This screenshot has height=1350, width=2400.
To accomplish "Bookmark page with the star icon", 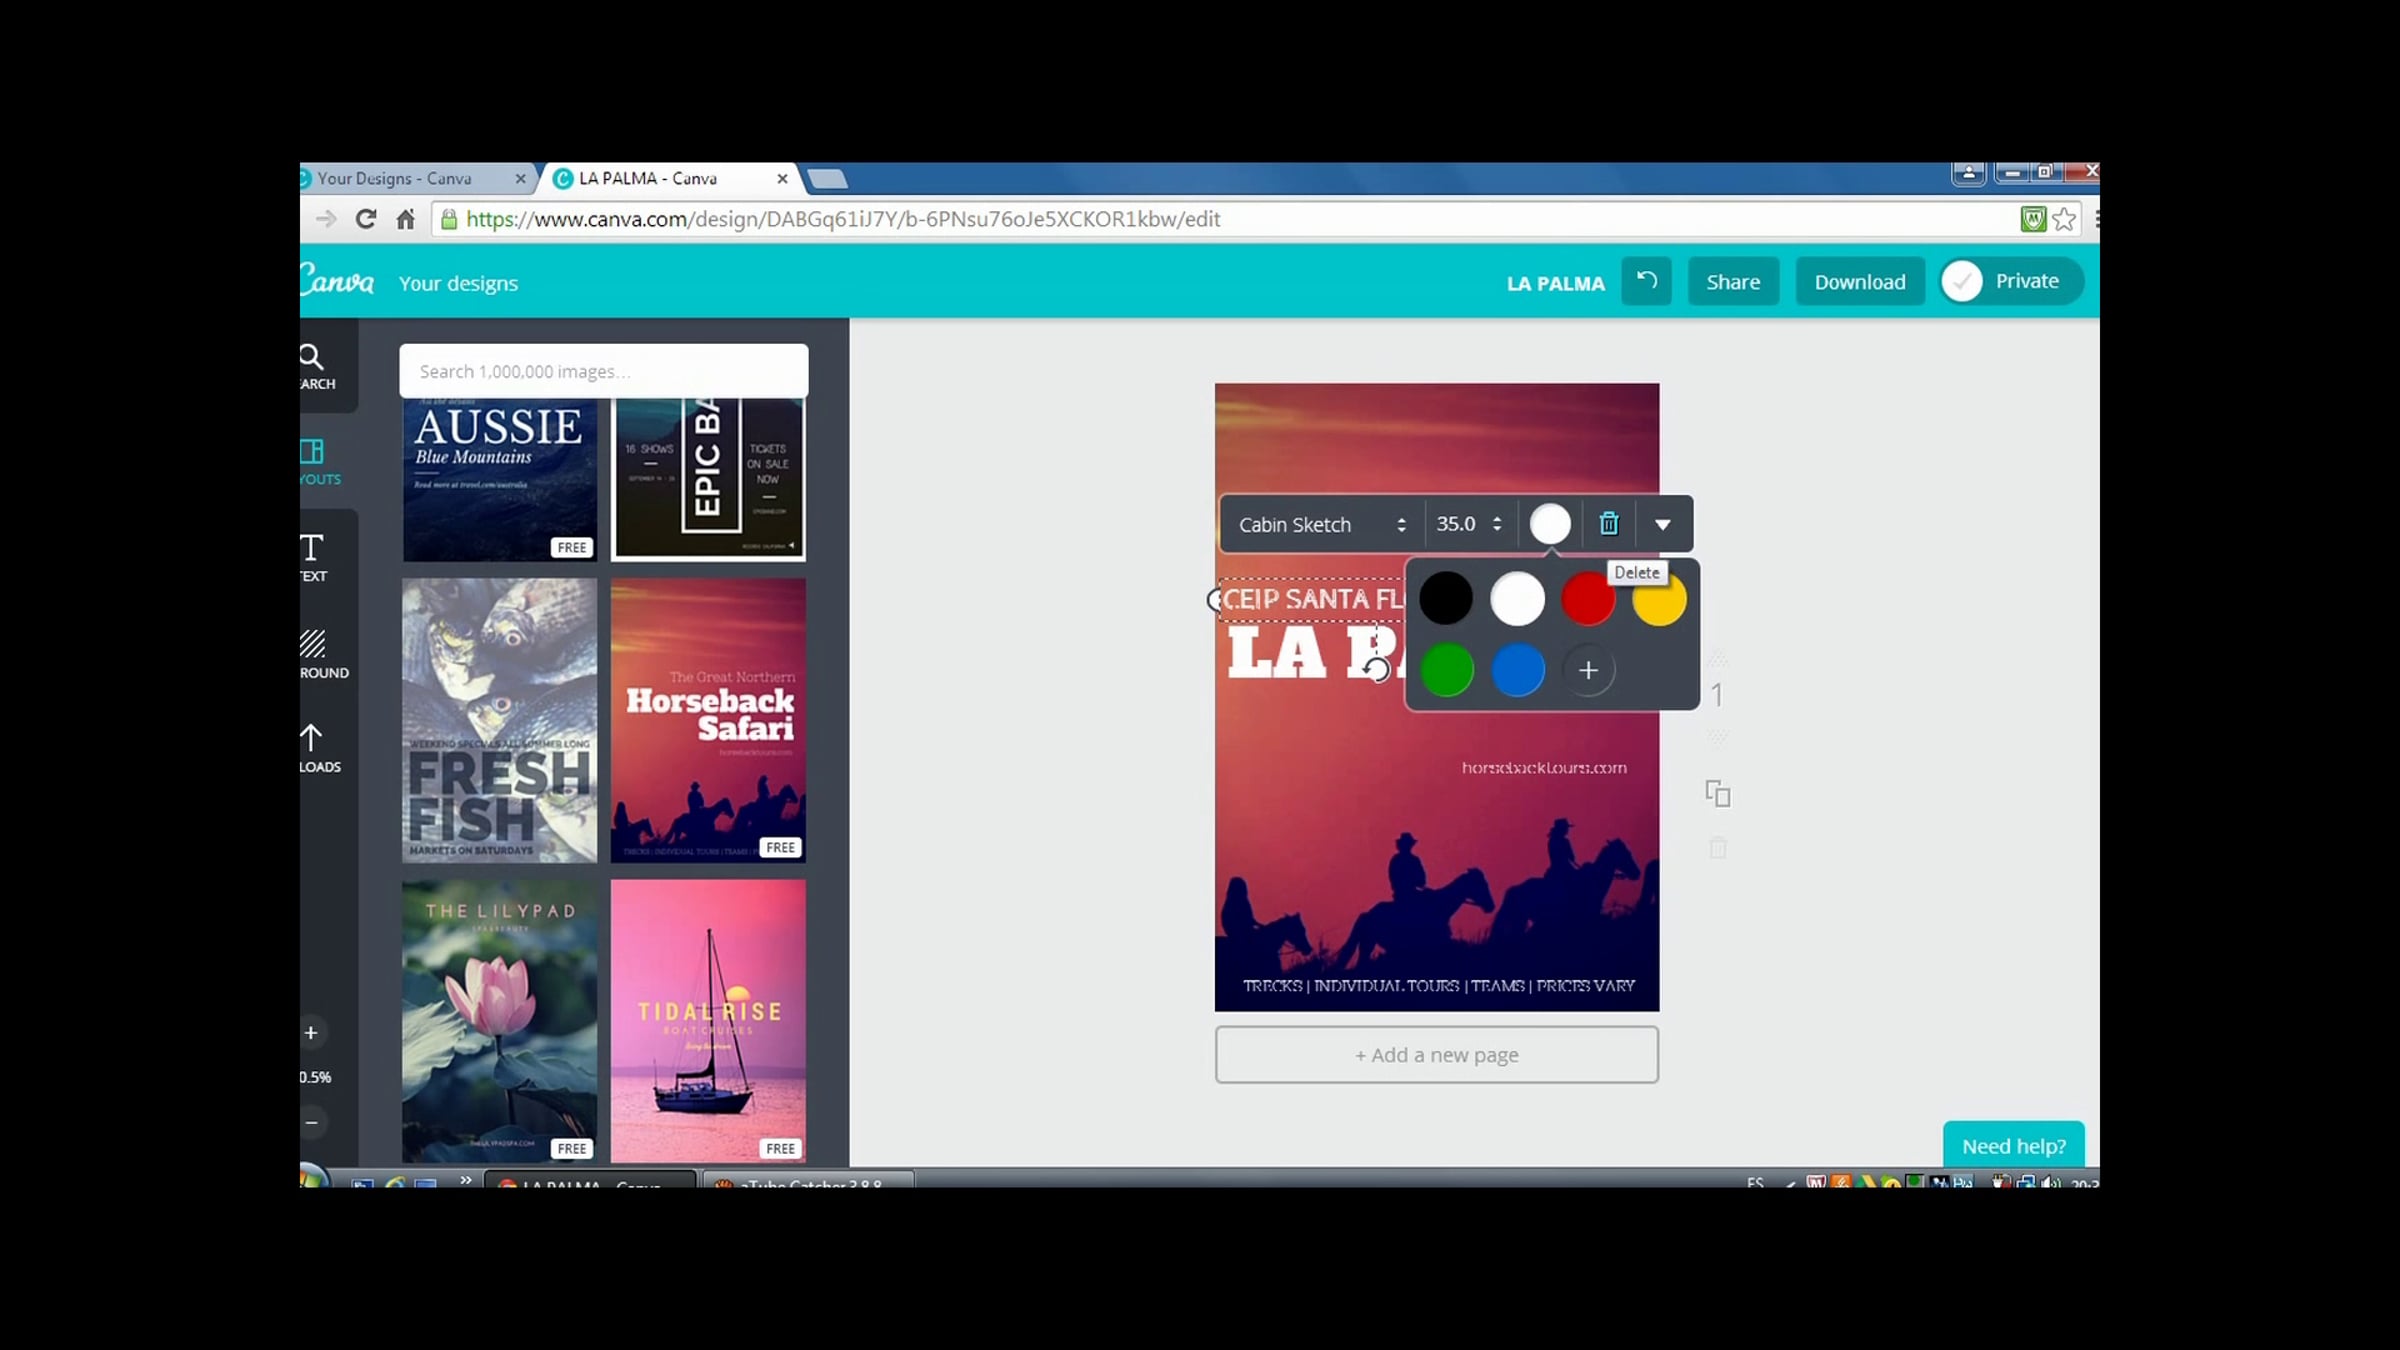I will (2064, 219).
